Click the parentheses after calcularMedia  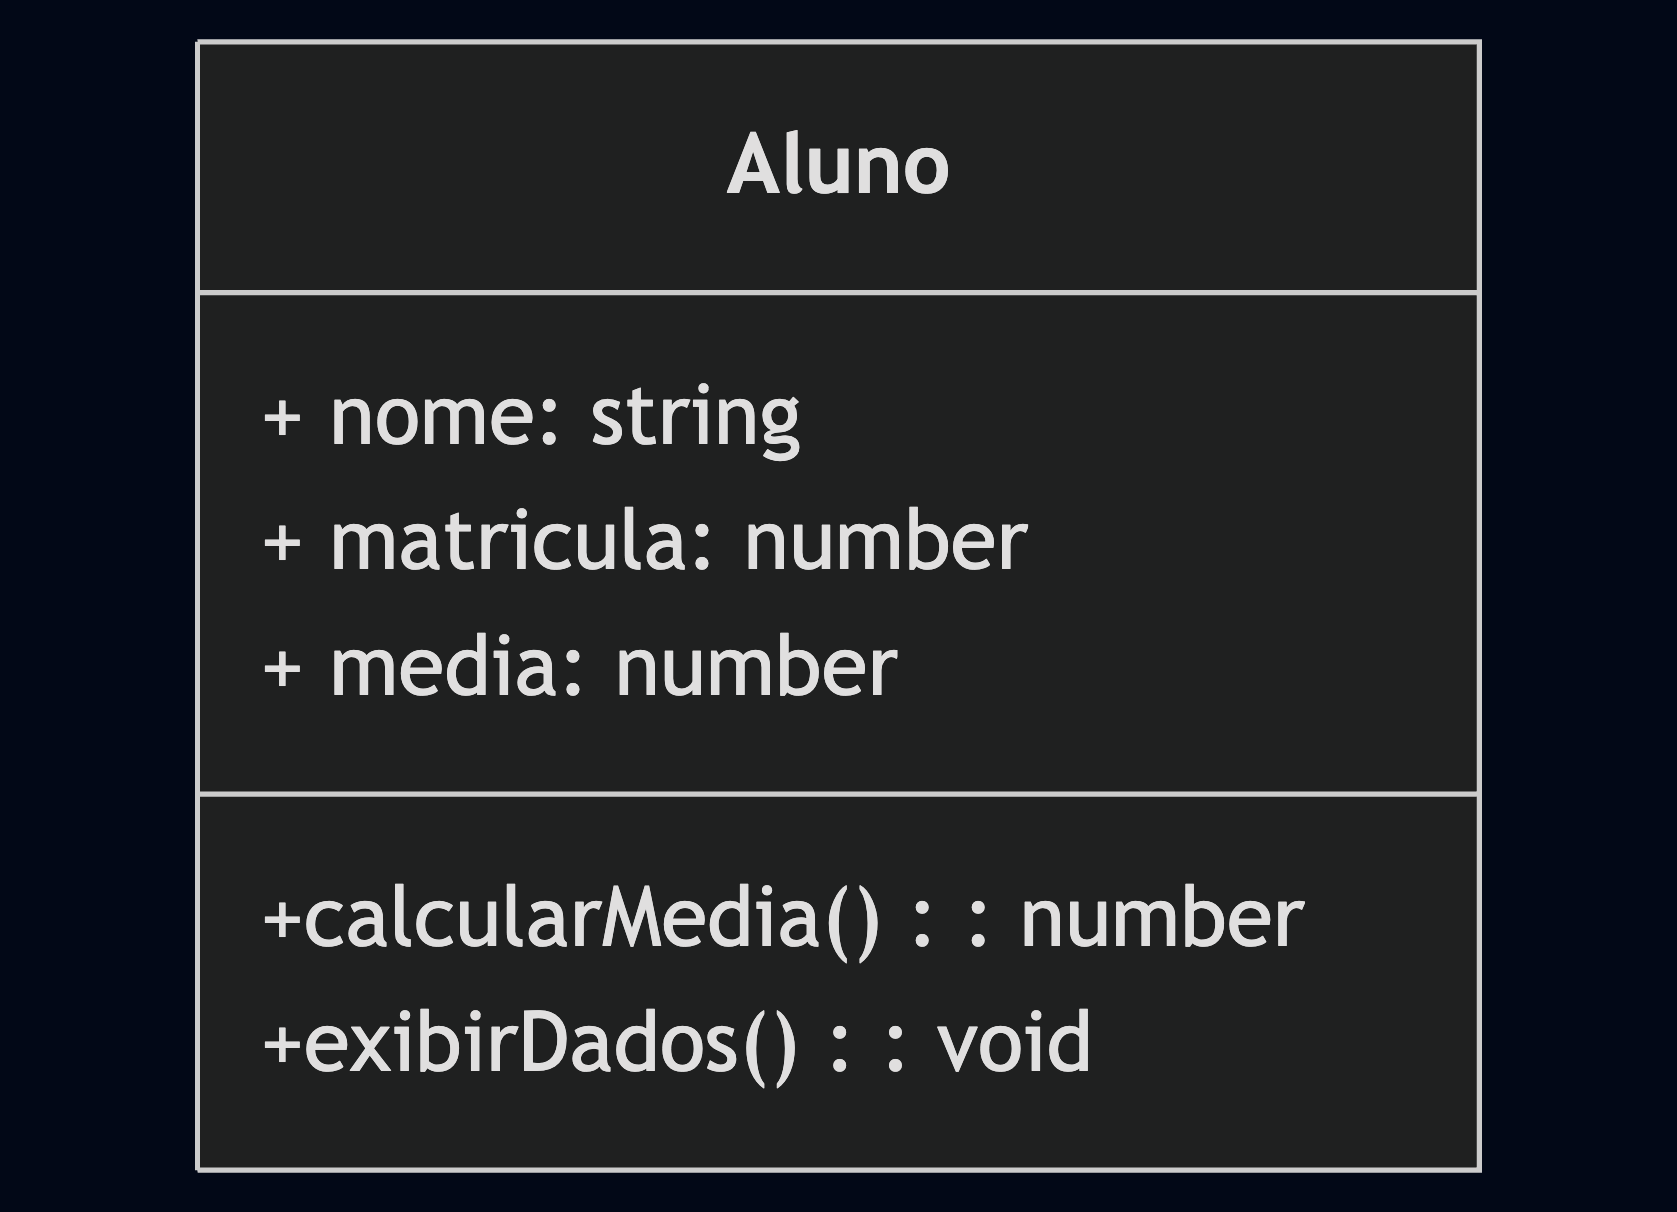[x=853, y=920]
